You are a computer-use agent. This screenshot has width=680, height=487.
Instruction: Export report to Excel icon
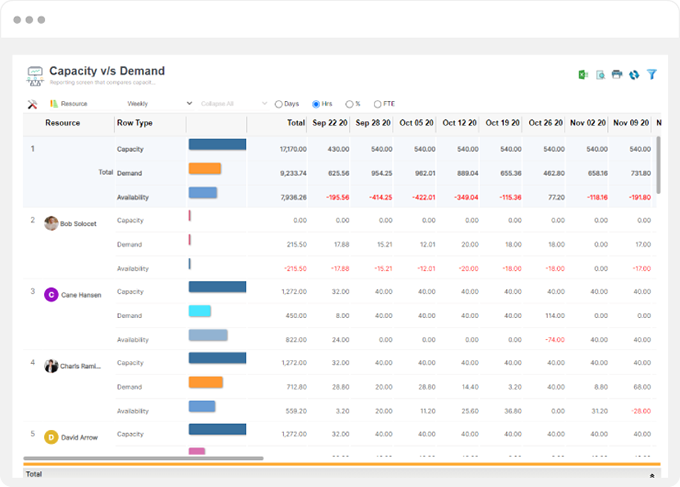tap(583, 75)
